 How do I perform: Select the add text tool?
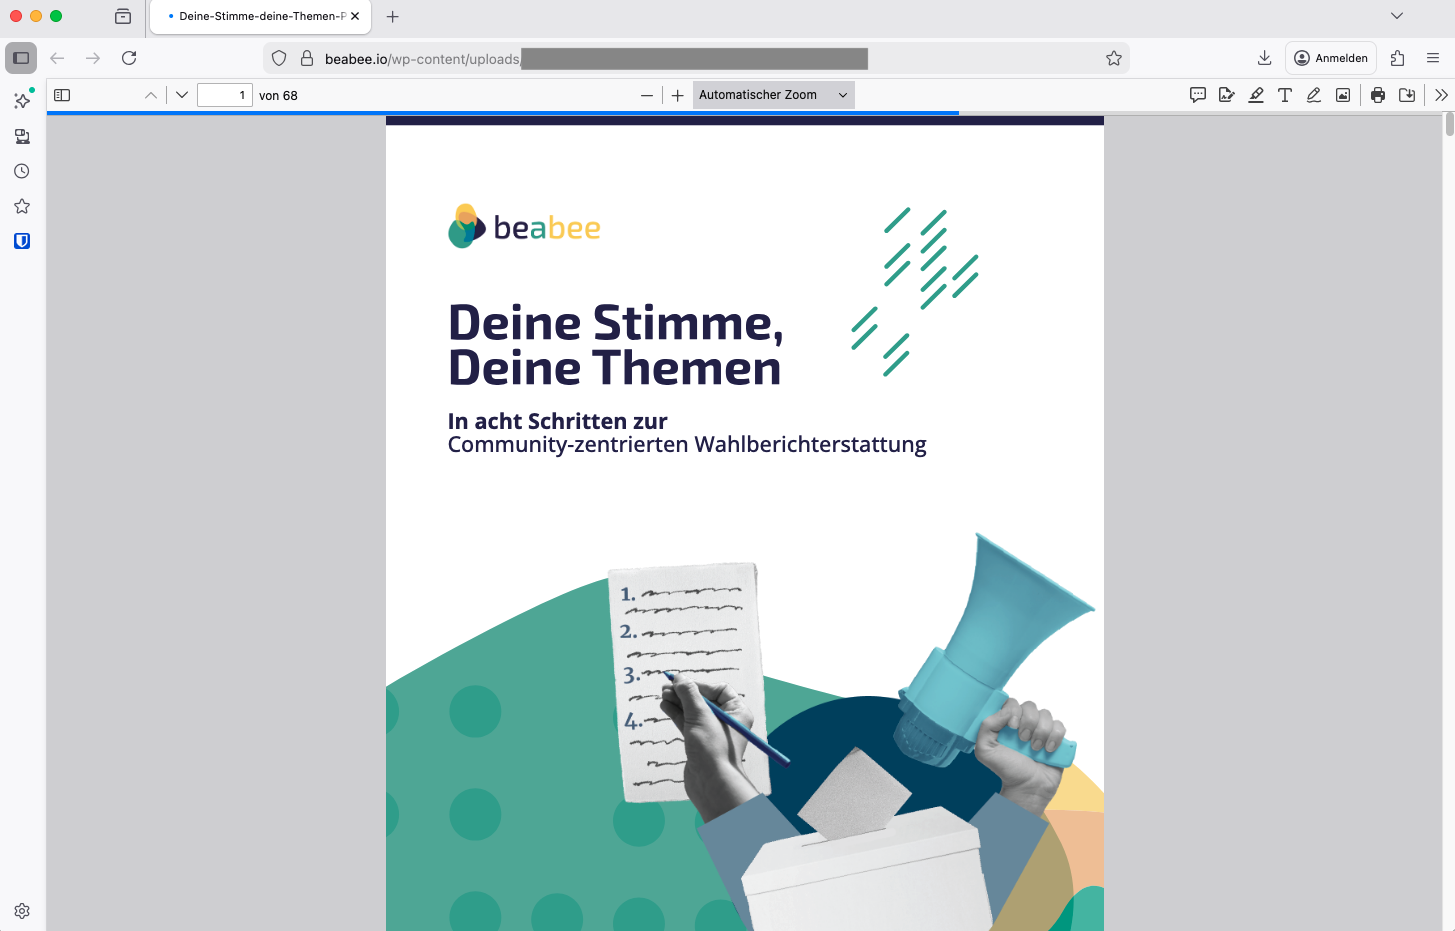click(x=1285, y=95)
